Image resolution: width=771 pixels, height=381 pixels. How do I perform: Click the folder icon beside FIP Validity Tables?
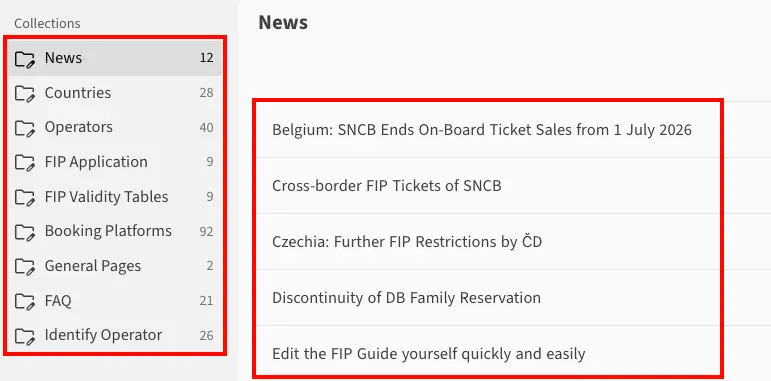(x=25, y=197)
